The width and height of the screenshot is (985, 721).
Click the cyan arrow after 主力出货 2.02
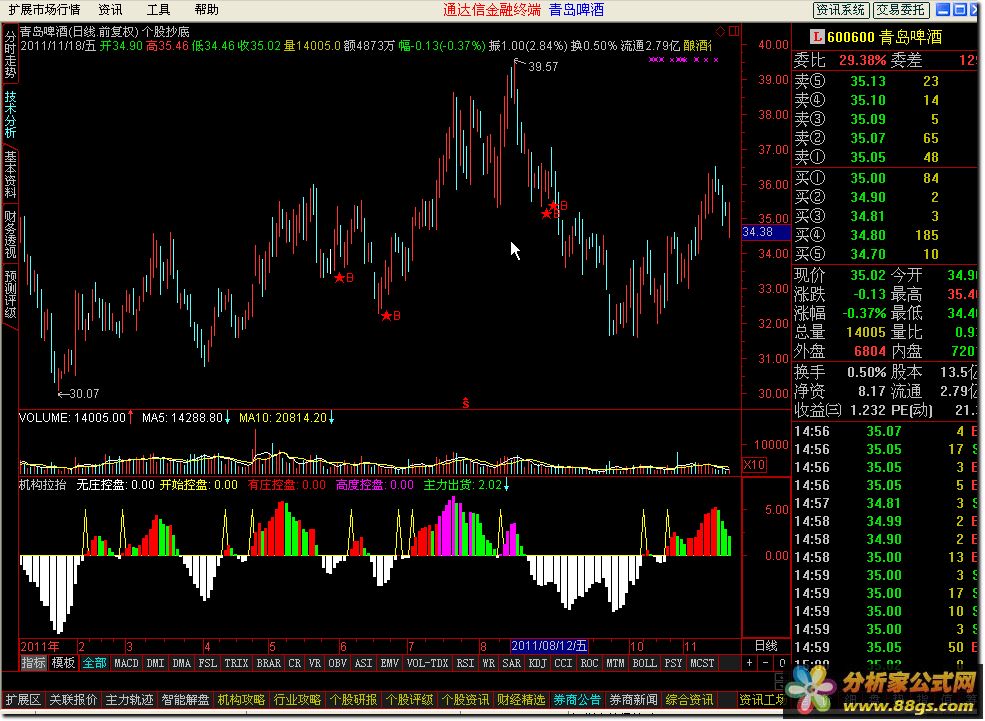coord(506,485)
